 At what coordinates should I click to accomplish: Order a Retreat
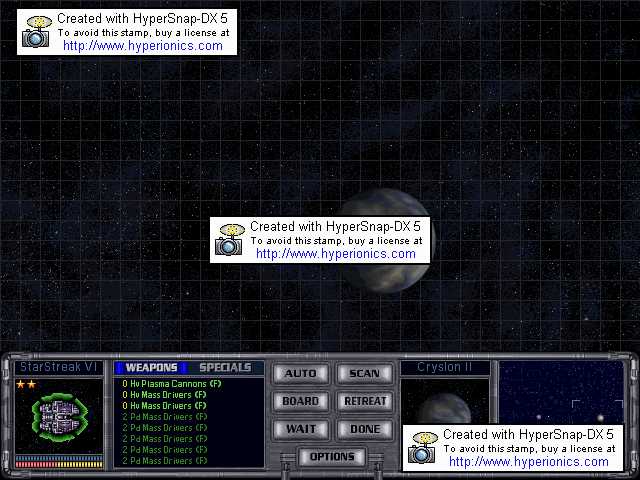(364, 401)
